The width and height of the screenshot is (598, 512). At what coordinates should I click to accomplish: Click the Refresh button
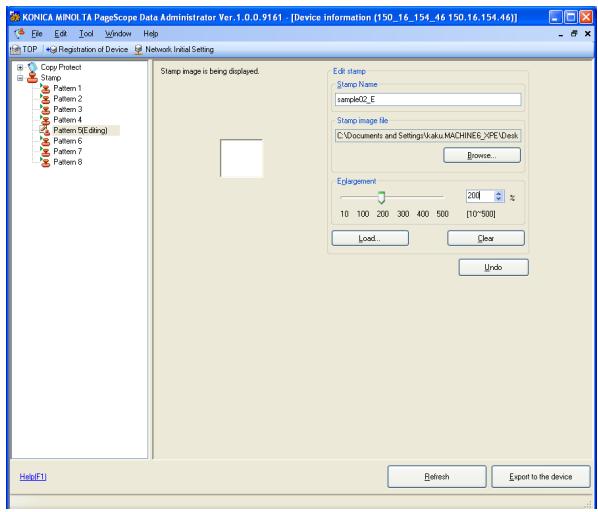pyautogui.click(x=437, y=477)
